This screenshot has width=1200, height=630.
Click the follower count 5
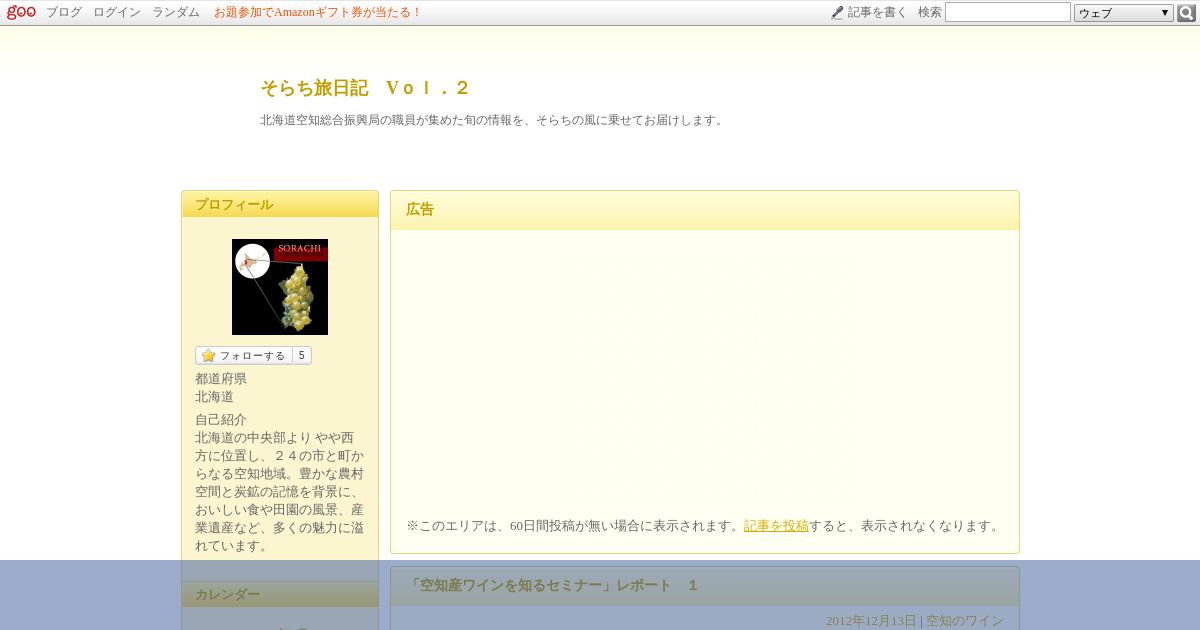301,355
